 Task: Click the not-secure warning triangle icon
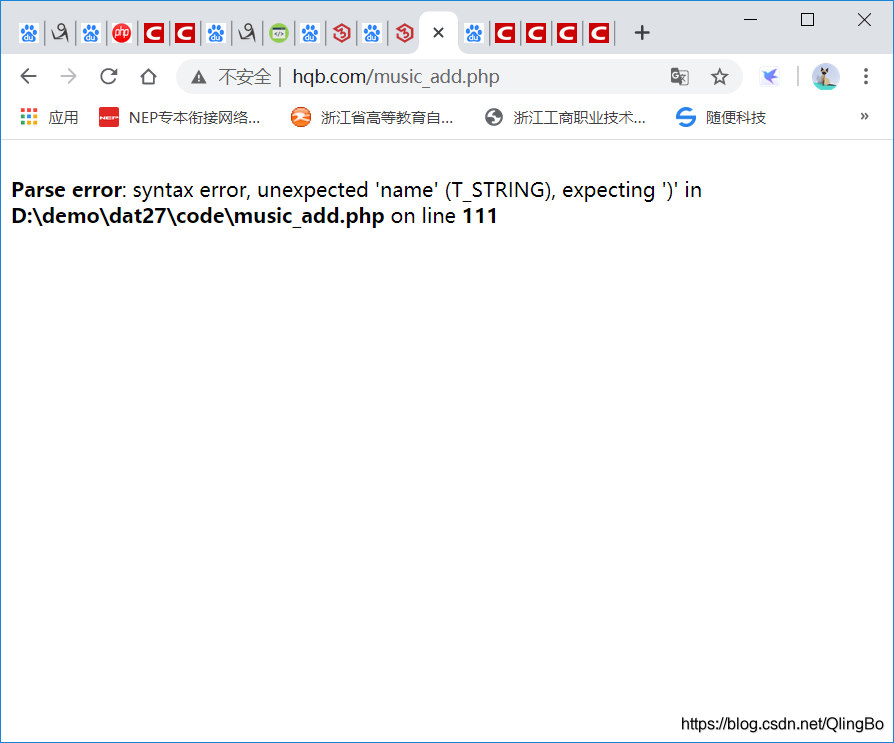pyautogui.click(x=198, y=76)
